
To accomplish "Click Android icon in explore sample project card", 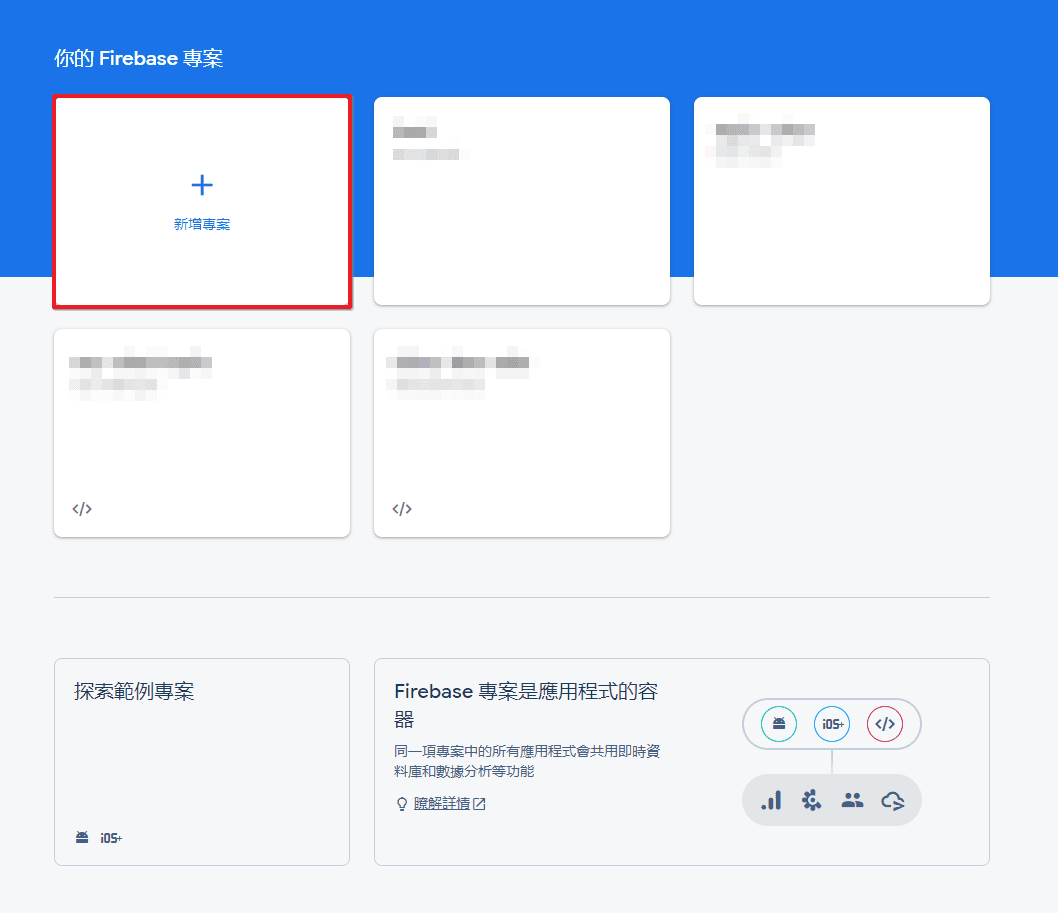I will [x=82, y=837].
